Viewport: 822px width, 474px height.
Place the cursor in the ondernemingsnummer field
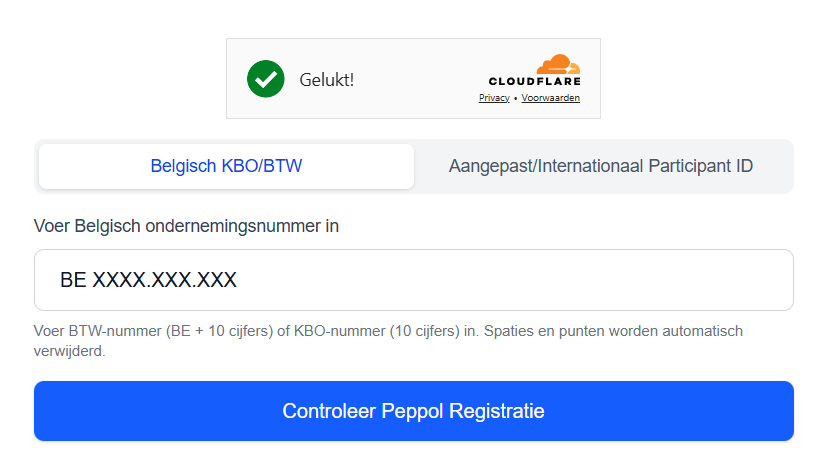point(413,280)
